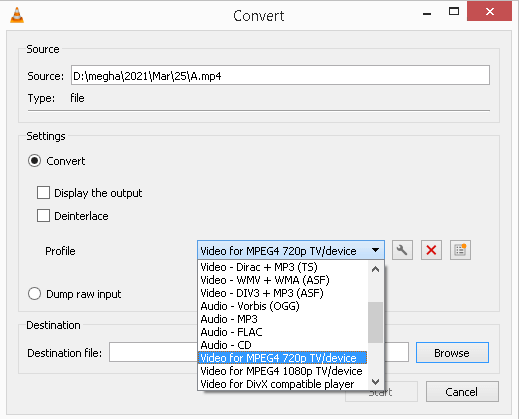Click the VLC cone icon in title bar
The height and width of the screenshot is (419, 519).
point(17,15)
